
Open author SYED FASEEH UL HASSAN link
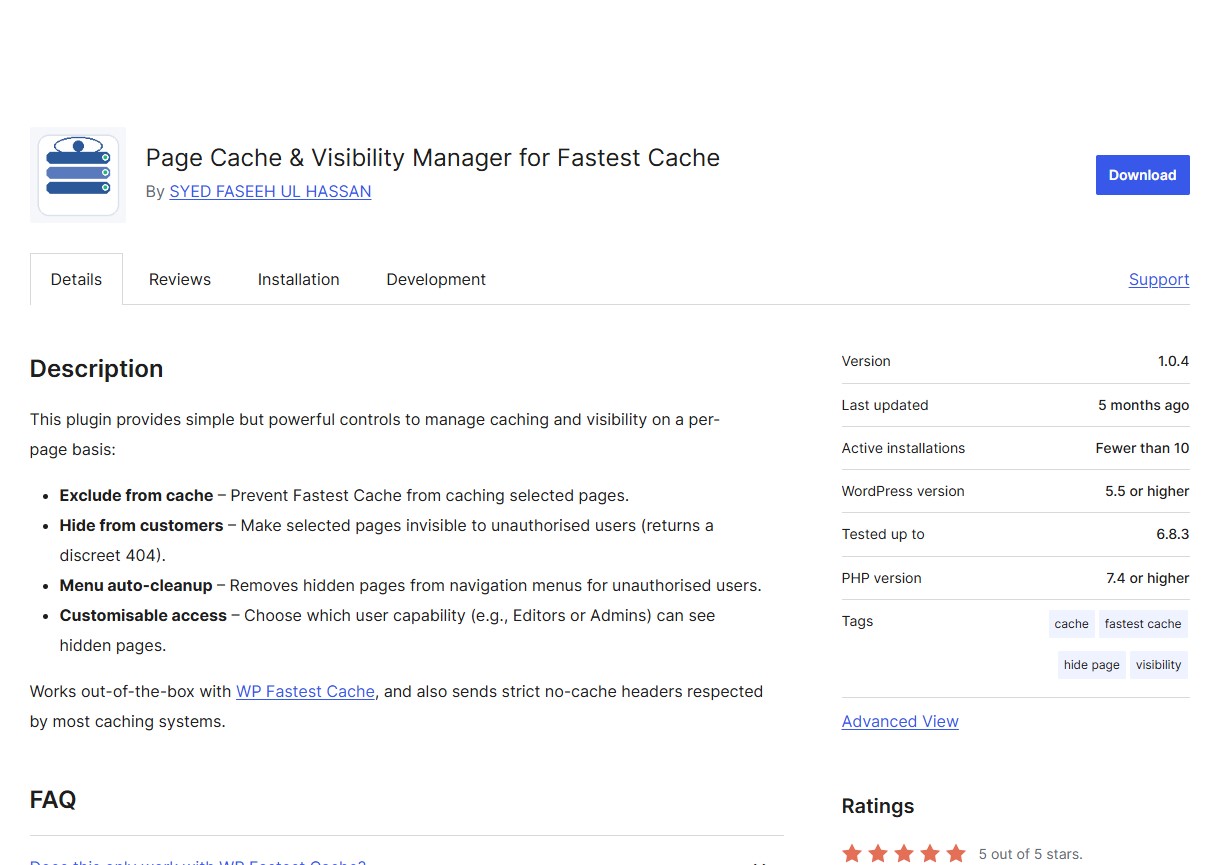point(270,191)
